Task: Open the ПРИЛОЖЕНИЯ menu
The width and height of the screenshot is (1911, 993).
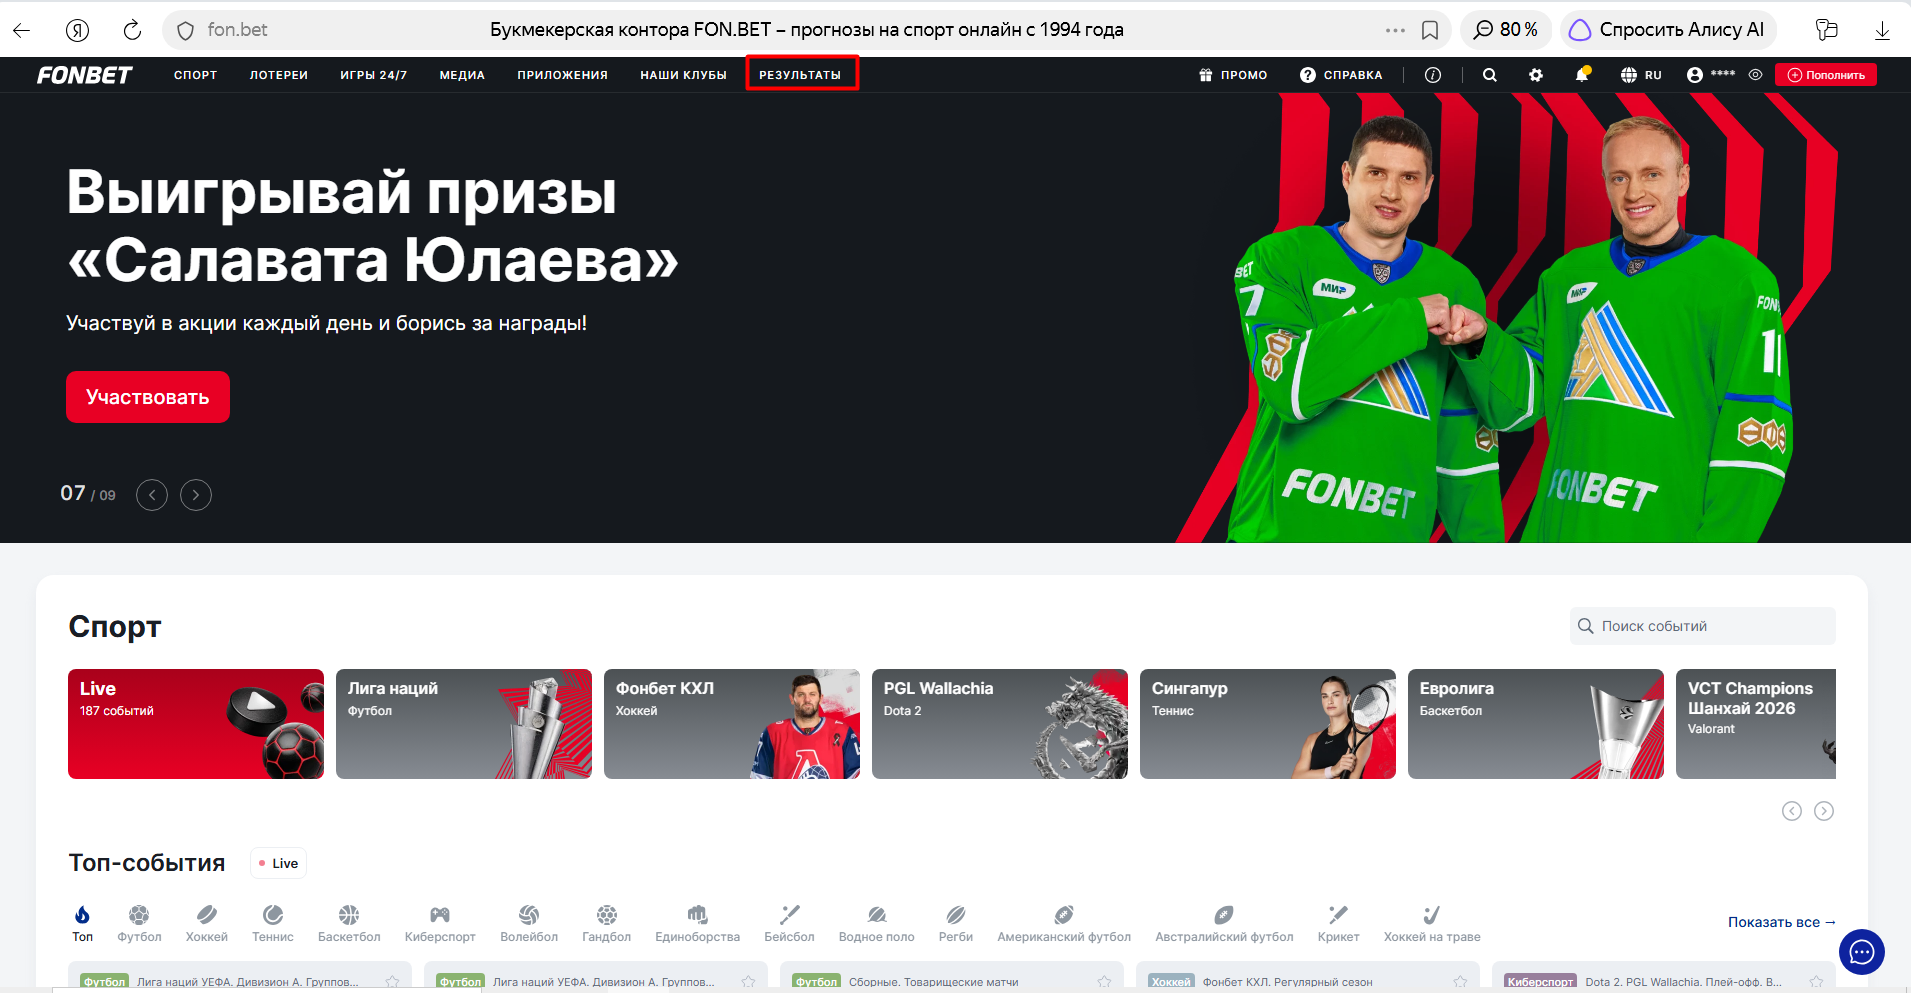Action: (x=563, y=75)
